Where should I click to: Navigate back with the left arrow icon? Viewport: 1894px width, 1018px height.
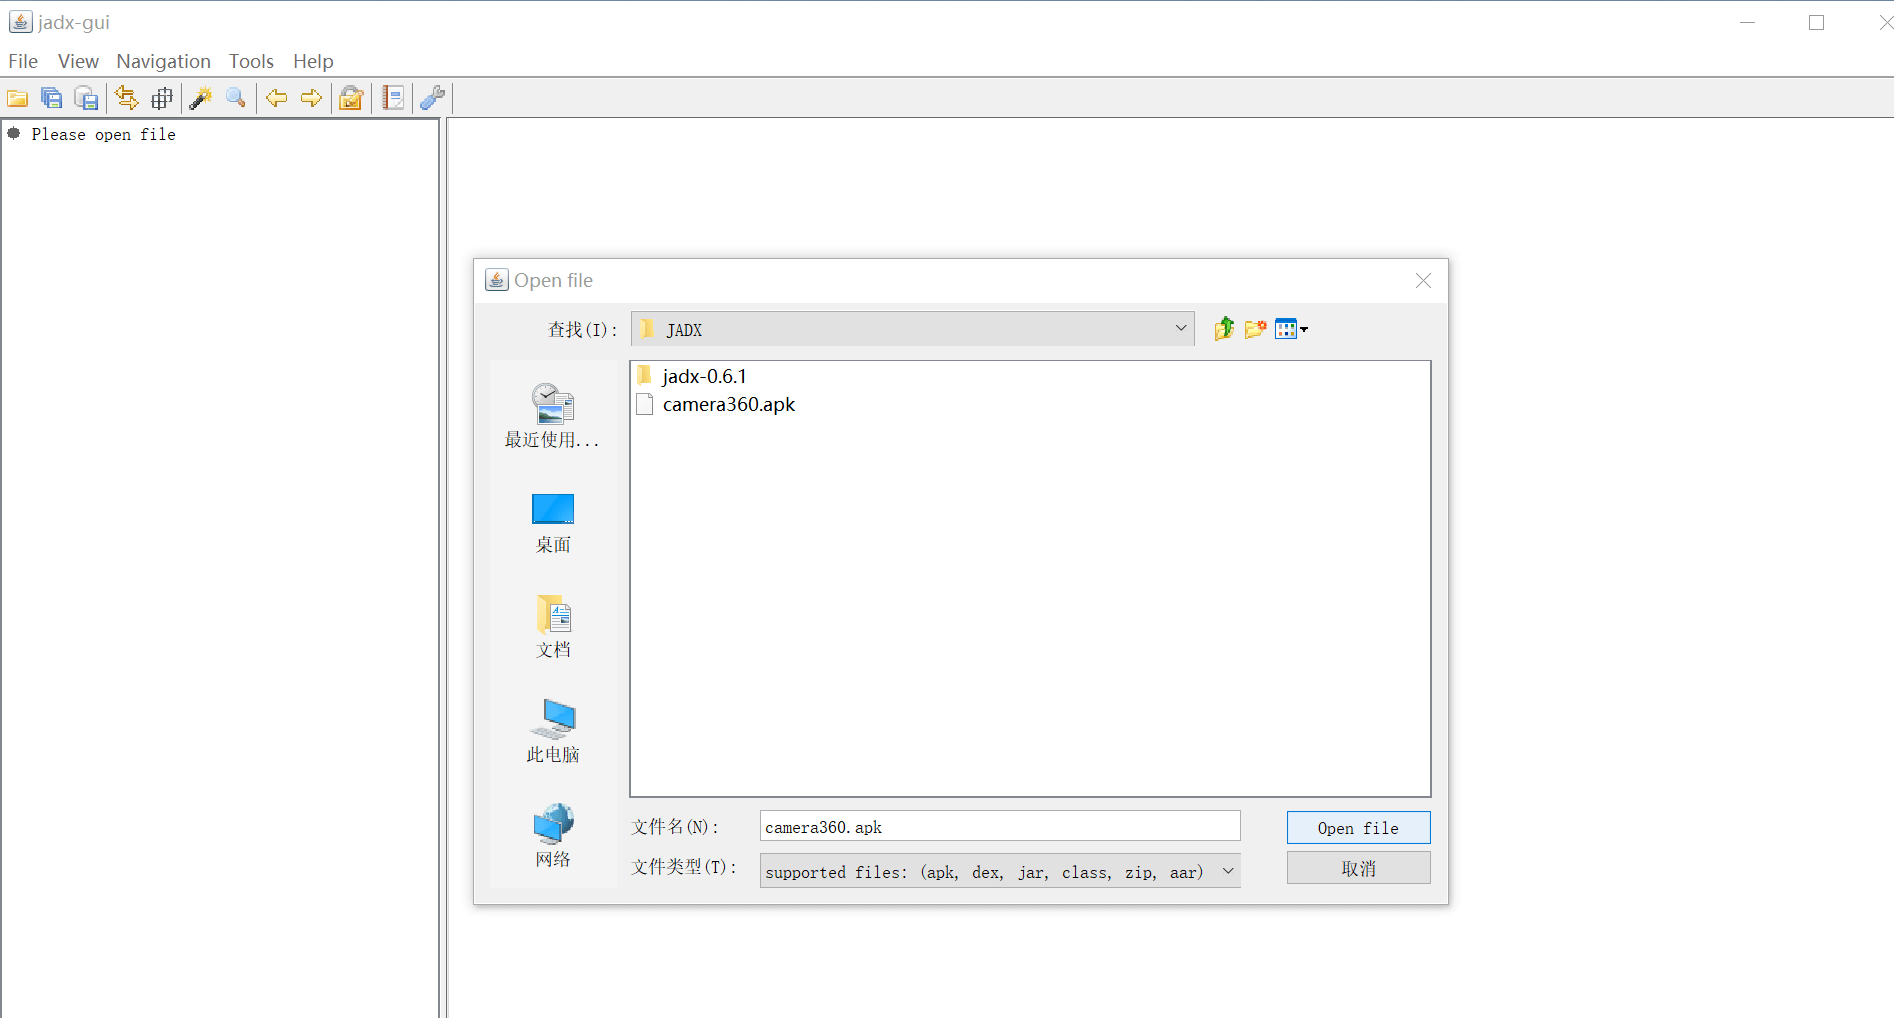point(277,98)
